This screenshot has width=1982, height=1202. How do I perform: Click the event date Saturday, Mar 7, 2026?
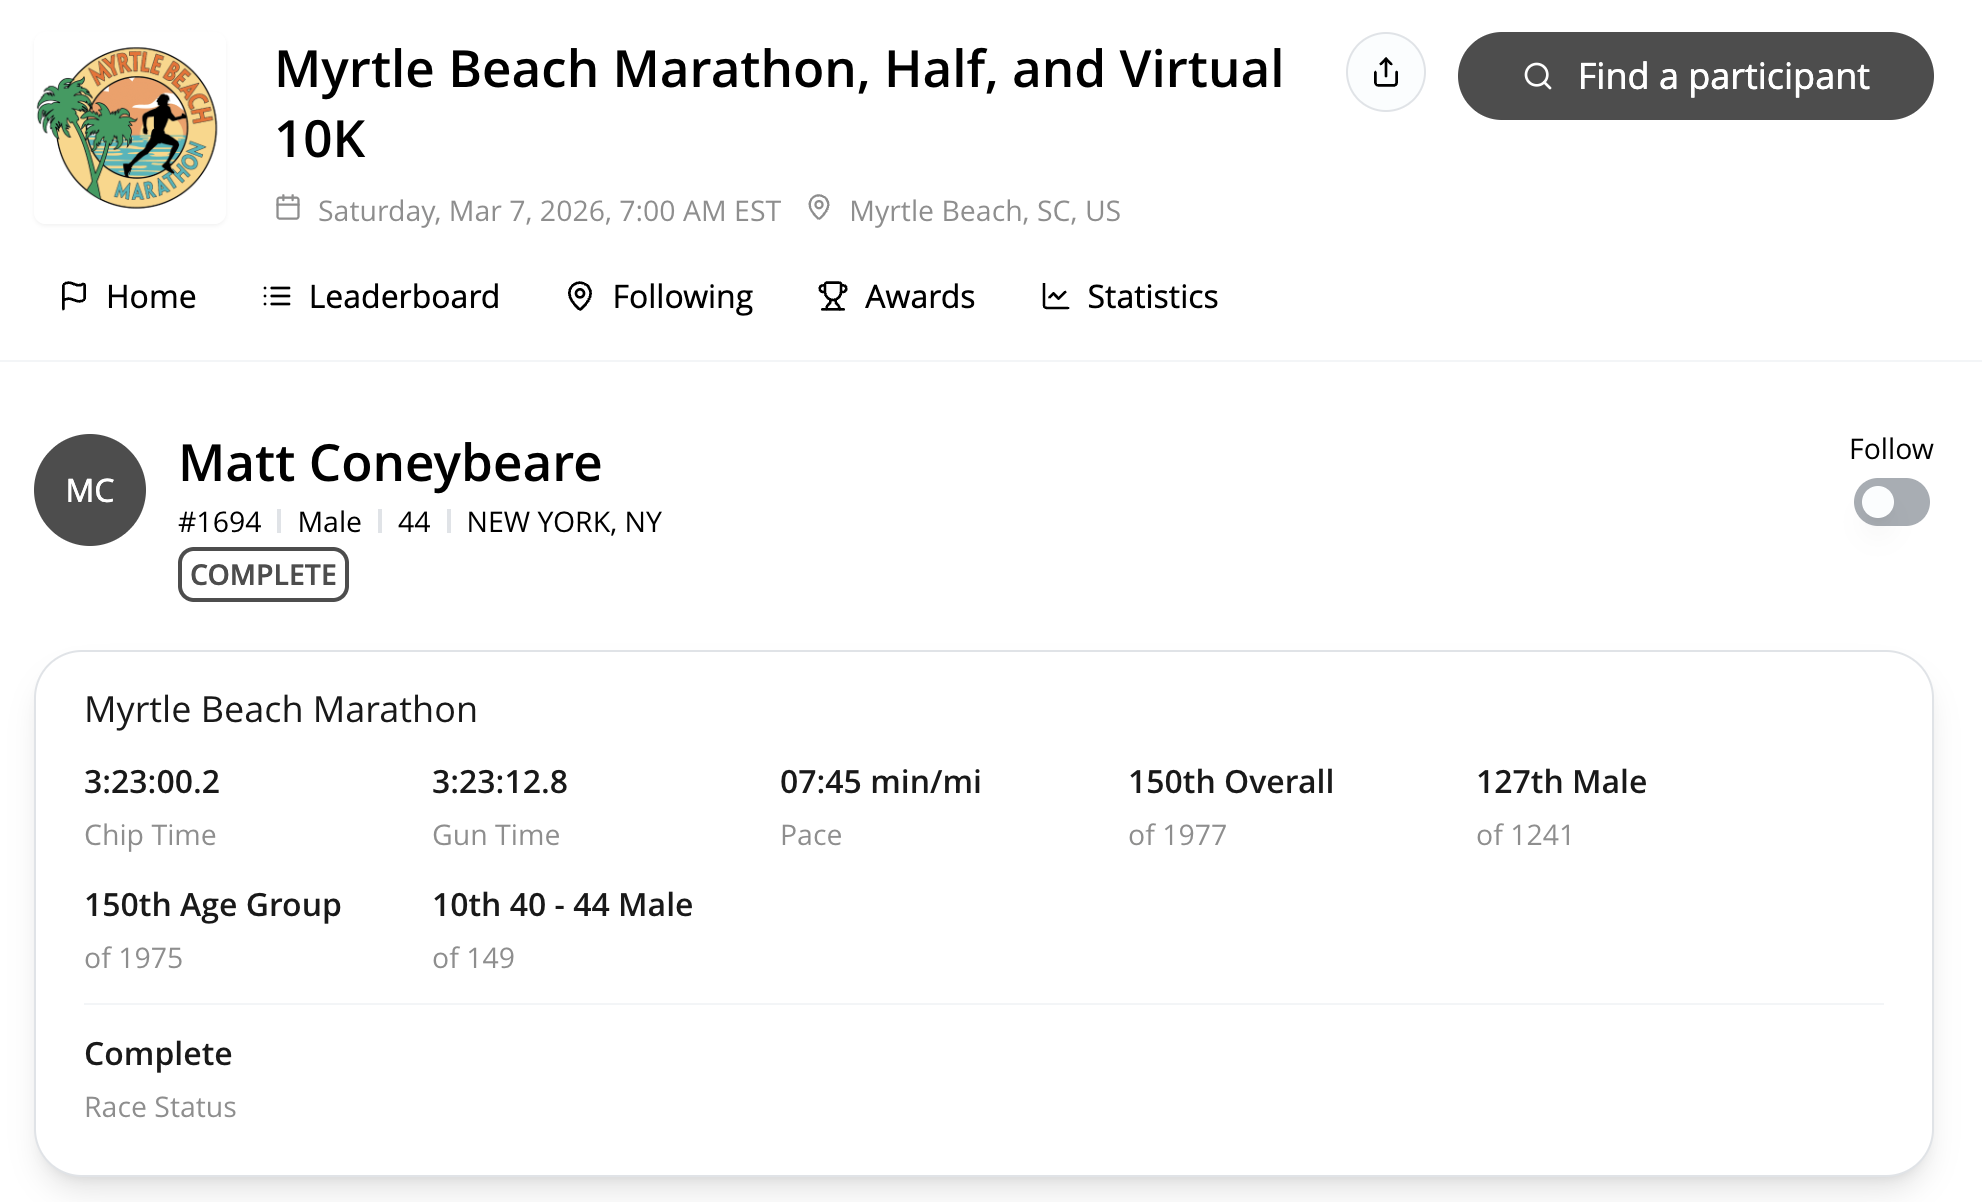point(549,211)
